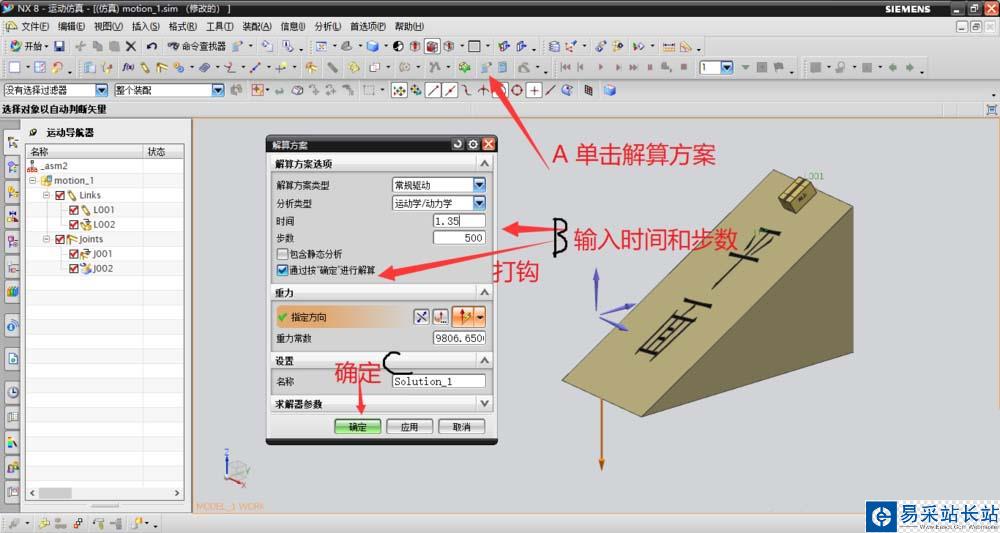
Task: Collapse the 重力 section
Action: (x=484, y=292)
